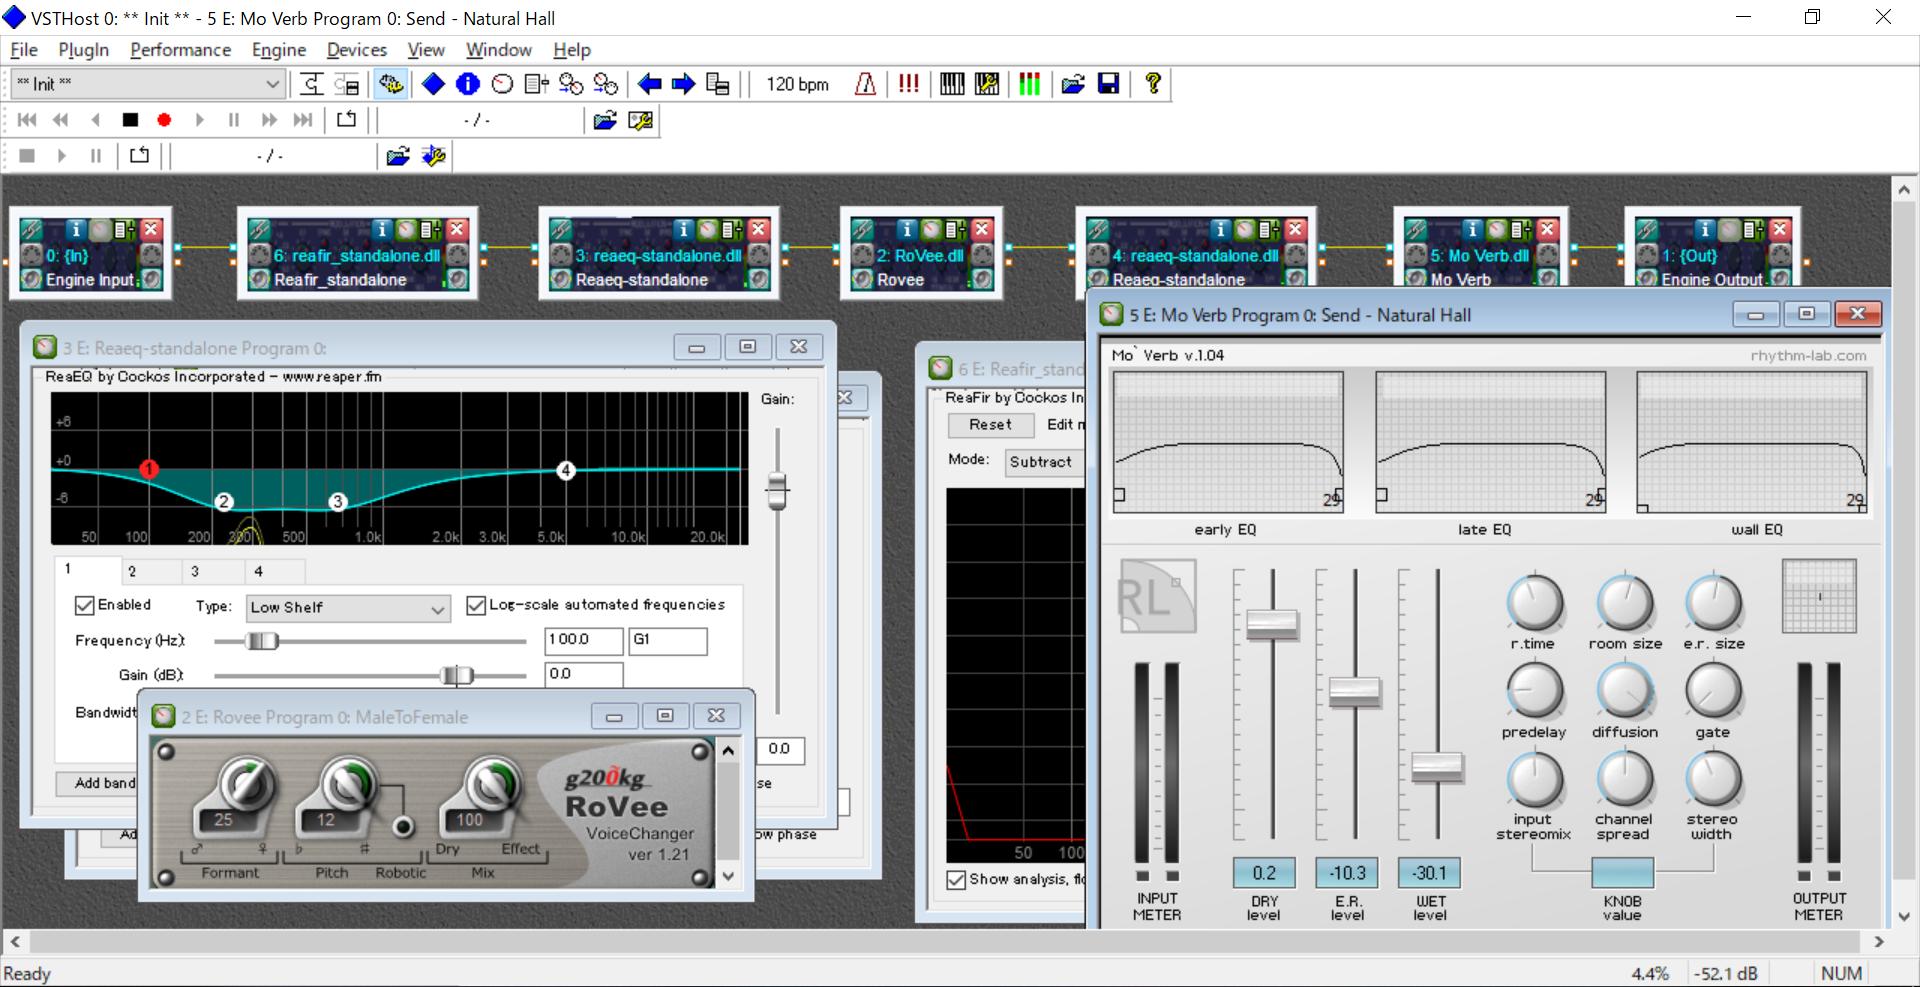Image resolution: width=1920 pixels, height=987 pixels.
Task: Click the DRY level fader in Mo Verb
Action: [x=1272, y=624]
